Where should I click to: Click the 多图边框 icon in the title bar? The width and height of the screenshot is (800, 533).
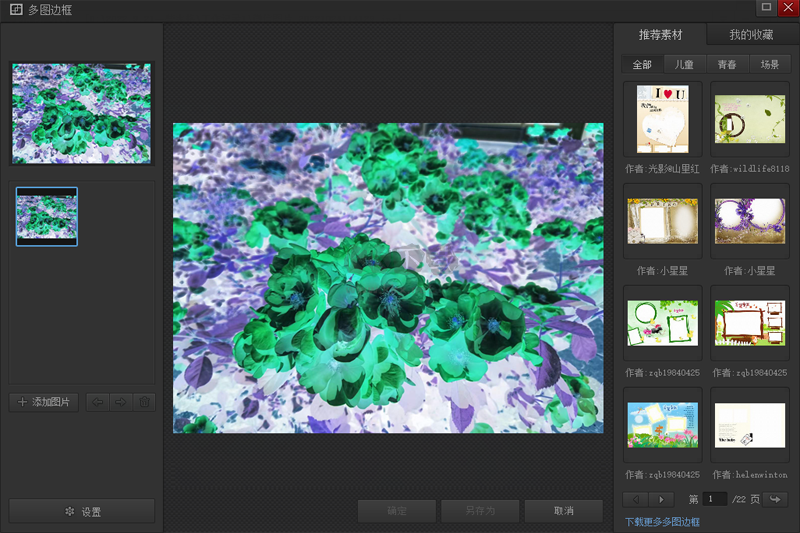16,10
